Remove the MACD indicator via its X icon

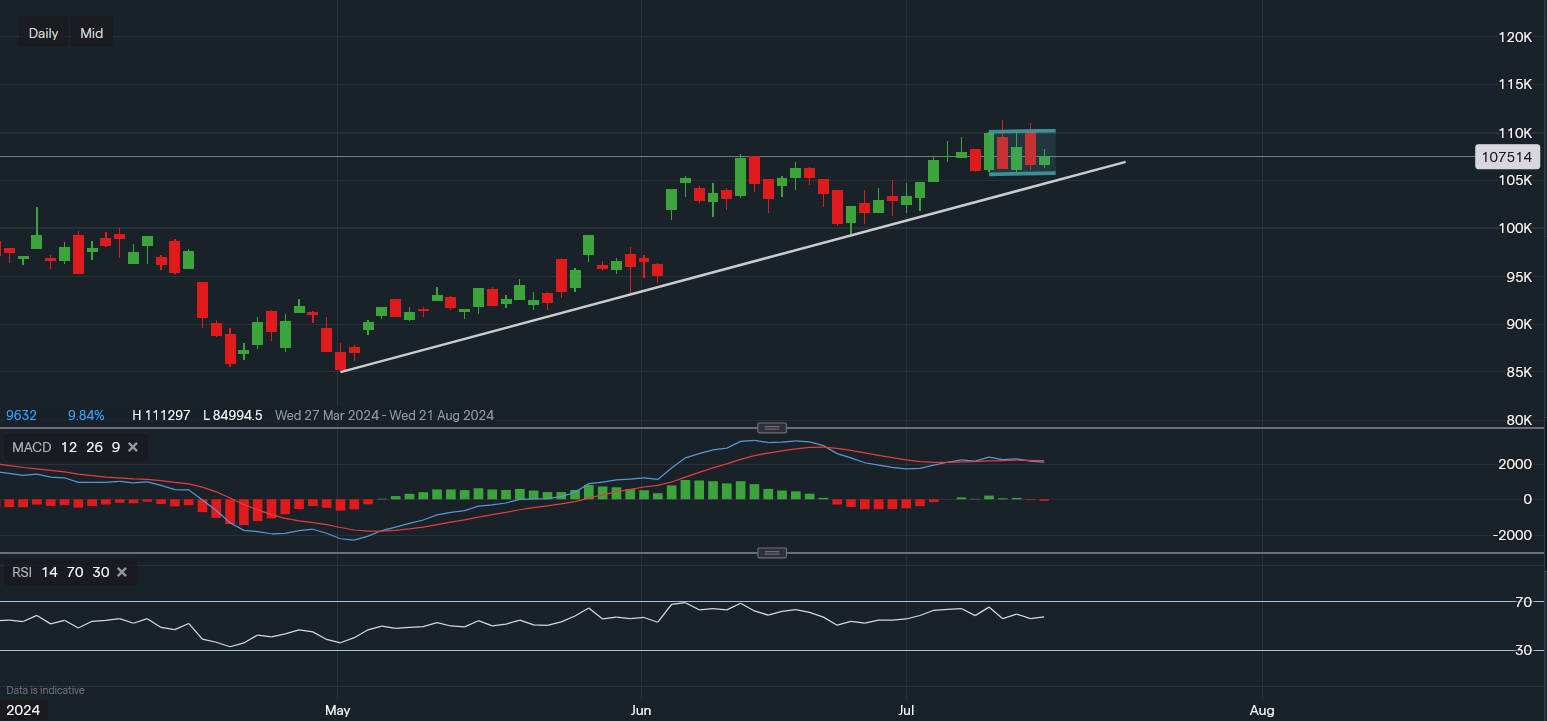tap(133, 447)
